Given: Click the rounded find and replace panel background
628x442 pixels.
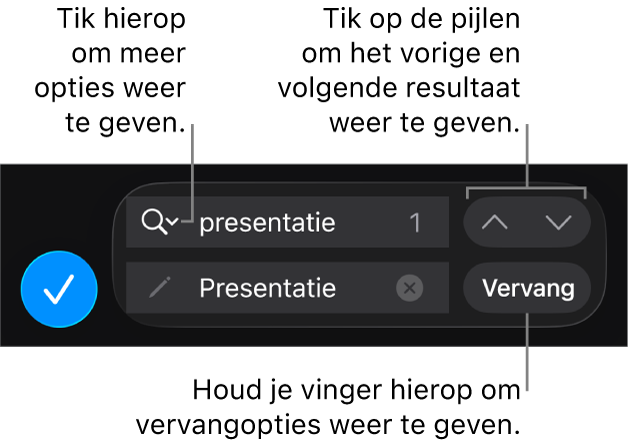Looking at the screenshot, I should (360, 255).
